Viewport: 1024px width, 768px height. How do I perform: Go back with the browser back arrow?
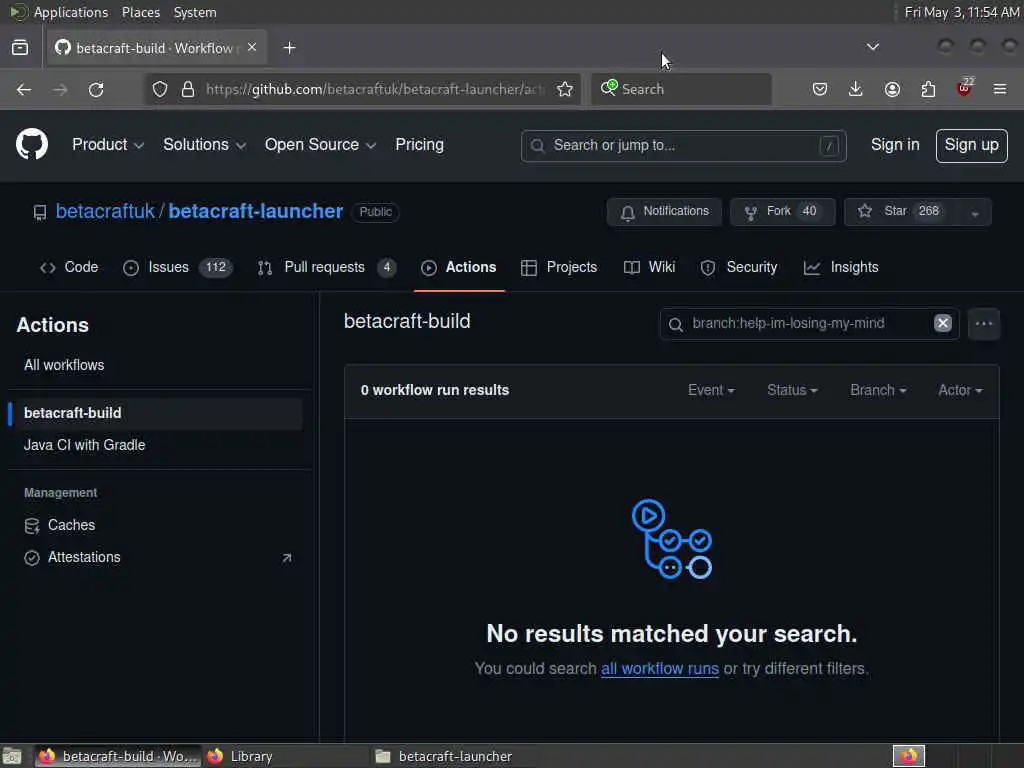[24, 89]
